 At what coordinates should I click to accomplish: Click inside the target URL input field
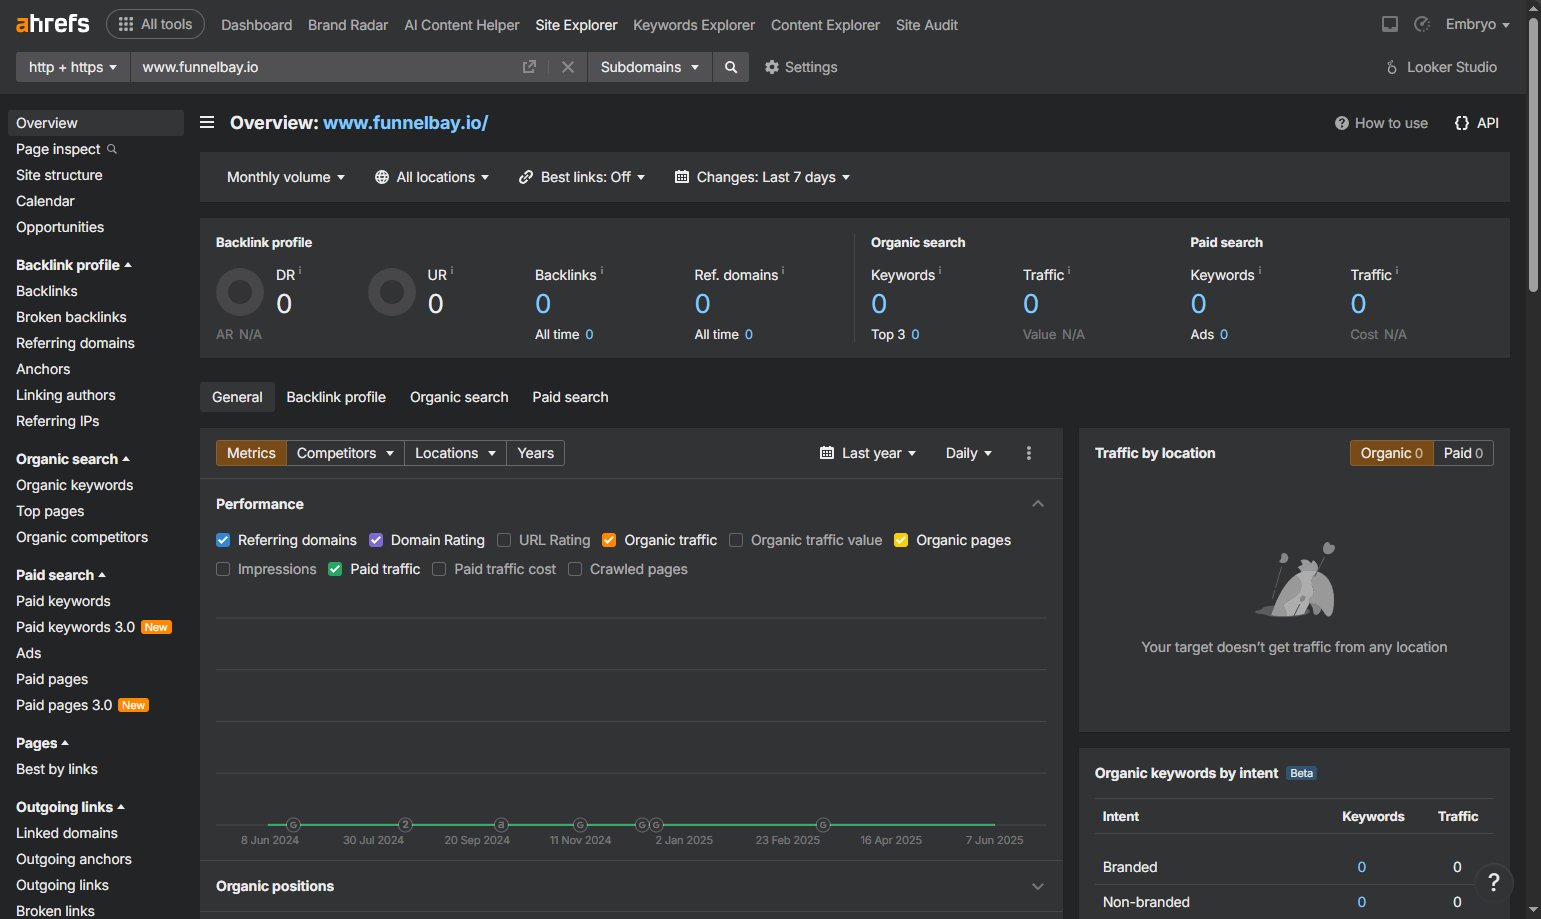click(323, 67)
